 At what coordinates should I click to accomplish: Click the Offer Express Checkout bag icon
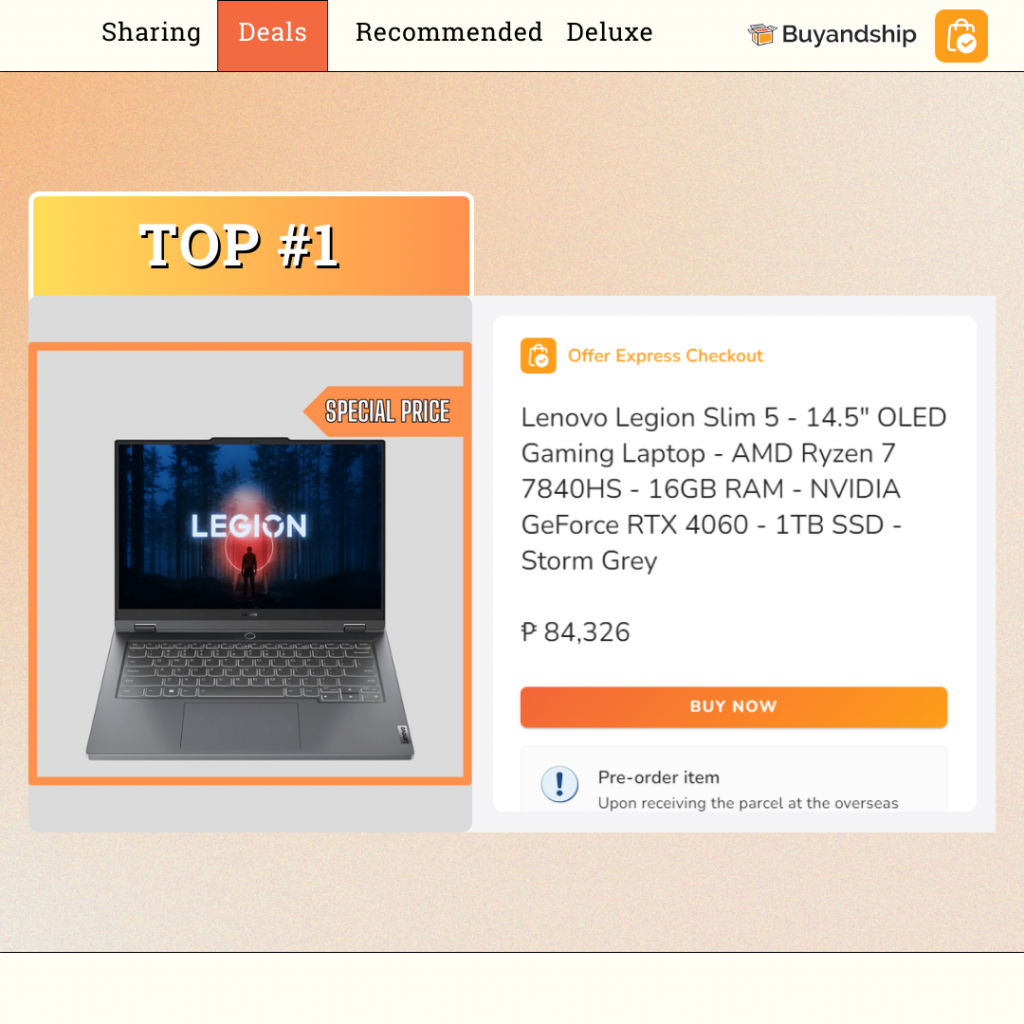pos(538,355)
